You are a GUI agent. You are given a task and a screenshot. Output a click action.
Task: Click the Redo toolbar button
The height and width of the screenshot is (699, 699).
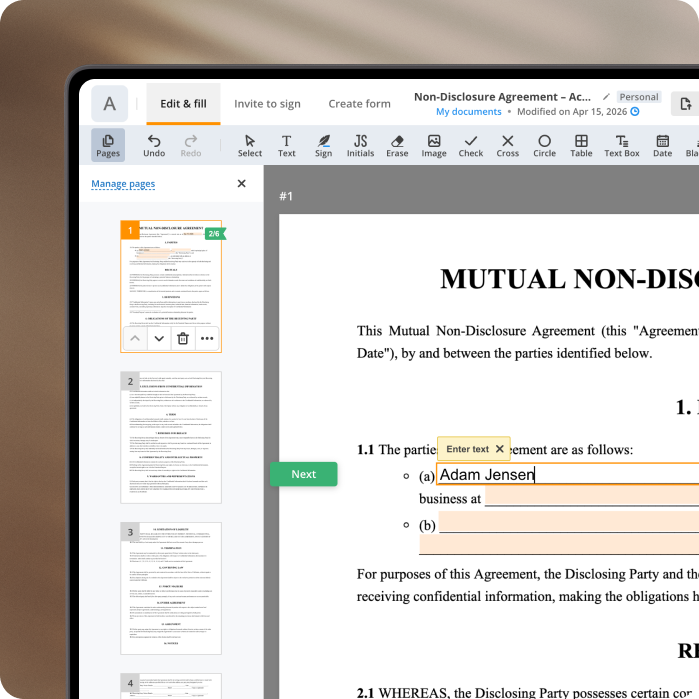(x=191, y=145)
